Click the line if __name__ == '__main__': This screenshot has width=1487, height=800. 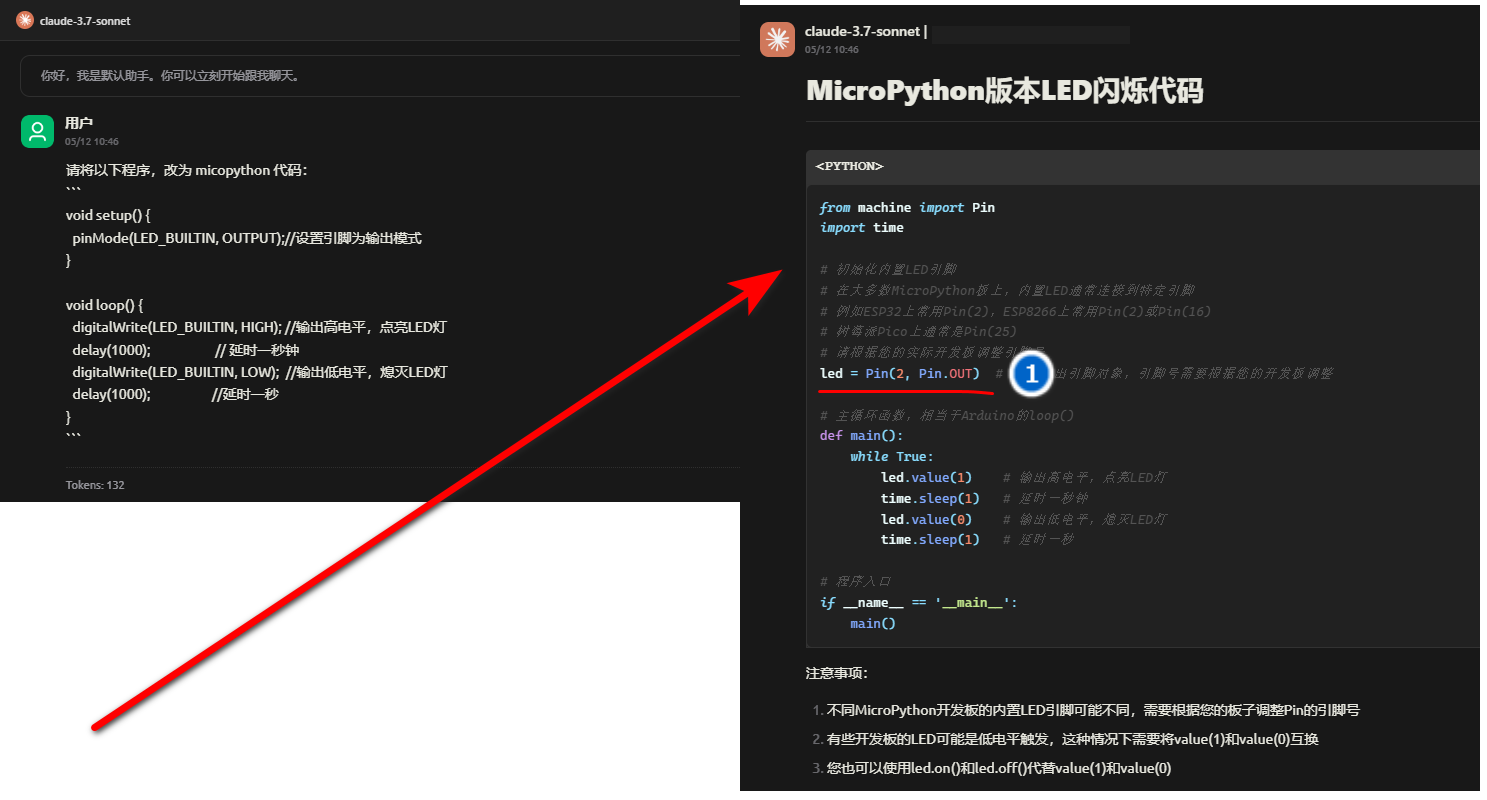918,602
